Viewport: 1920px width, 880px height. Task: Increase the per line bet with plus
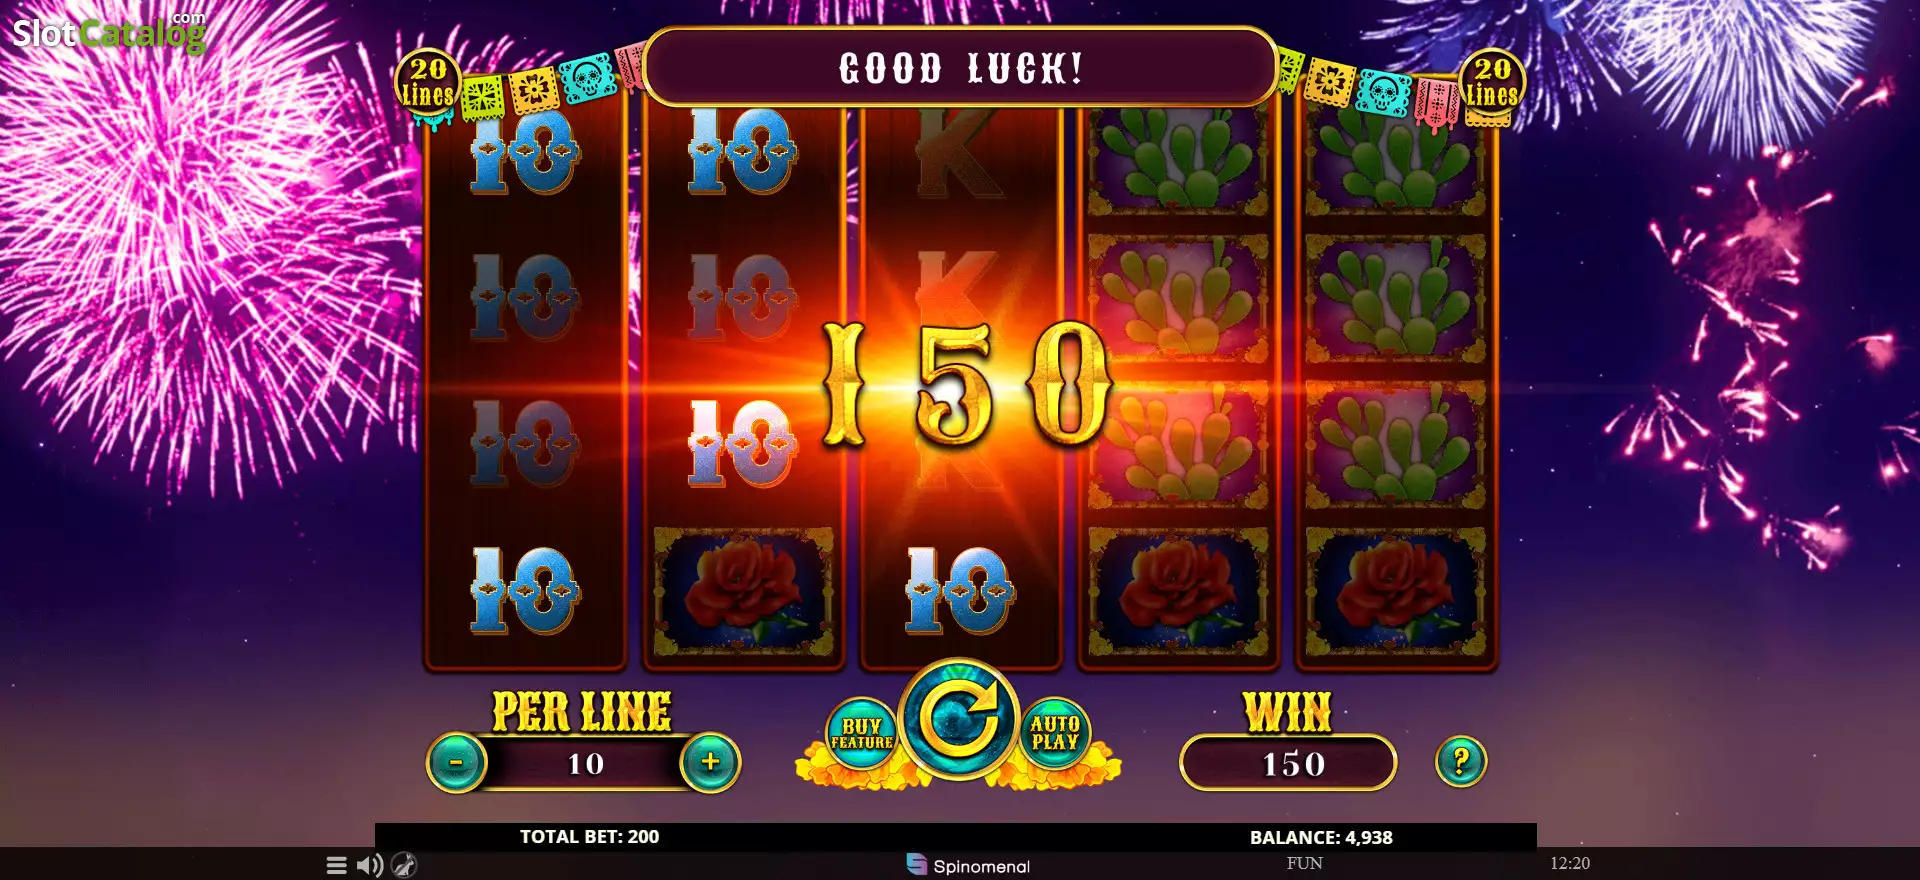tap(710, 762)
